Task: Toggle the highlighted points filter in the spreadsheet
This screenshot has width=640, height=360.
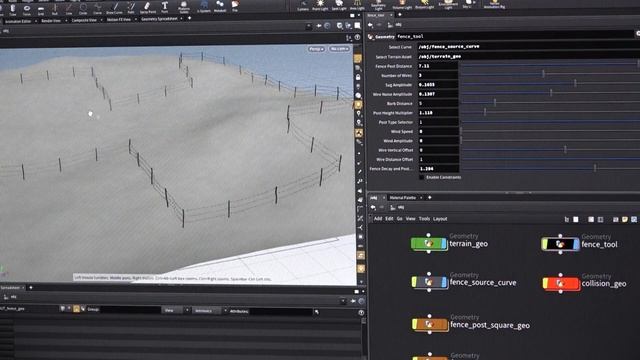Action: tap(76, 309)
